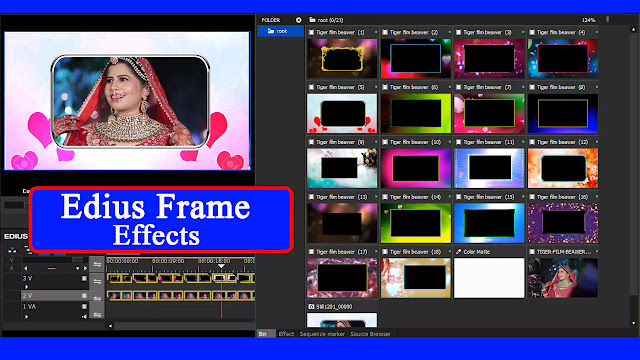Click the green status dot on Tiger film beaver (2)
Image resolution: width=640 pixels, height=360 pixels.
point(450,32)
